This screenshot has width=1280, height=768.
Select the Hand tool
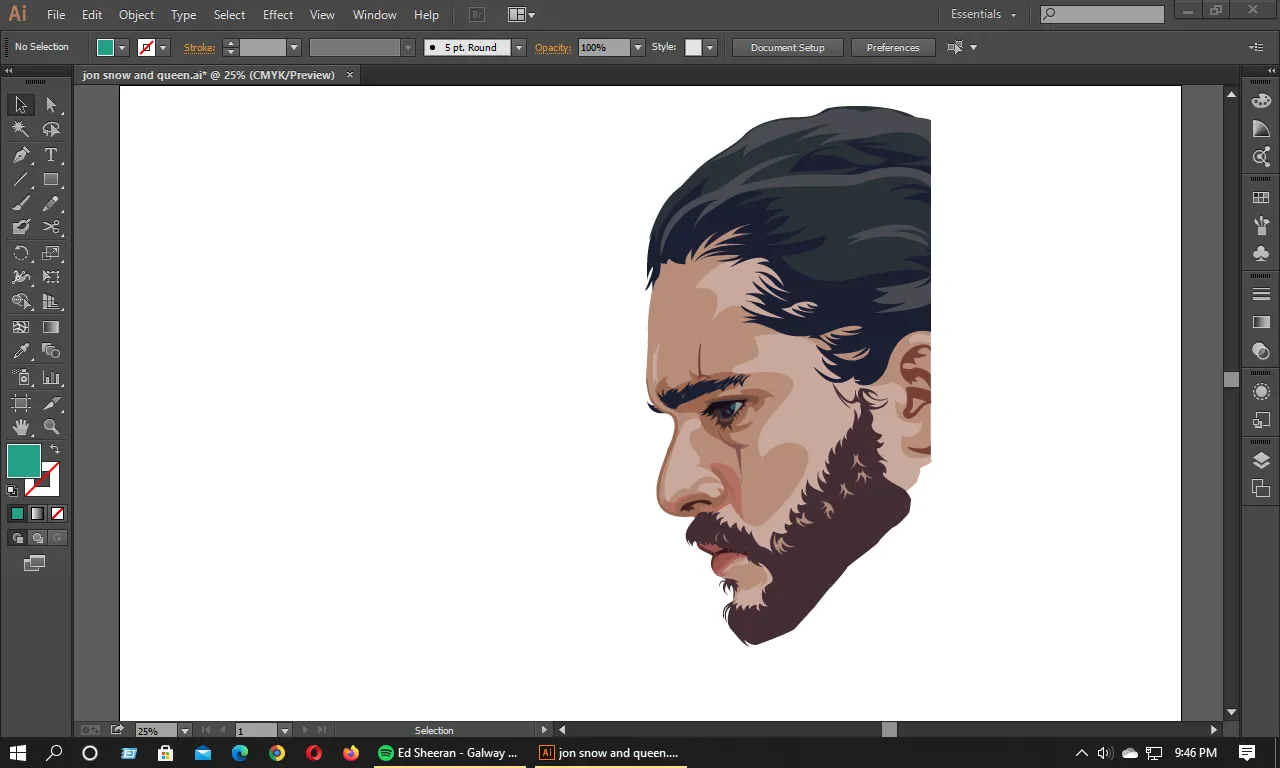tap(20, 427)
